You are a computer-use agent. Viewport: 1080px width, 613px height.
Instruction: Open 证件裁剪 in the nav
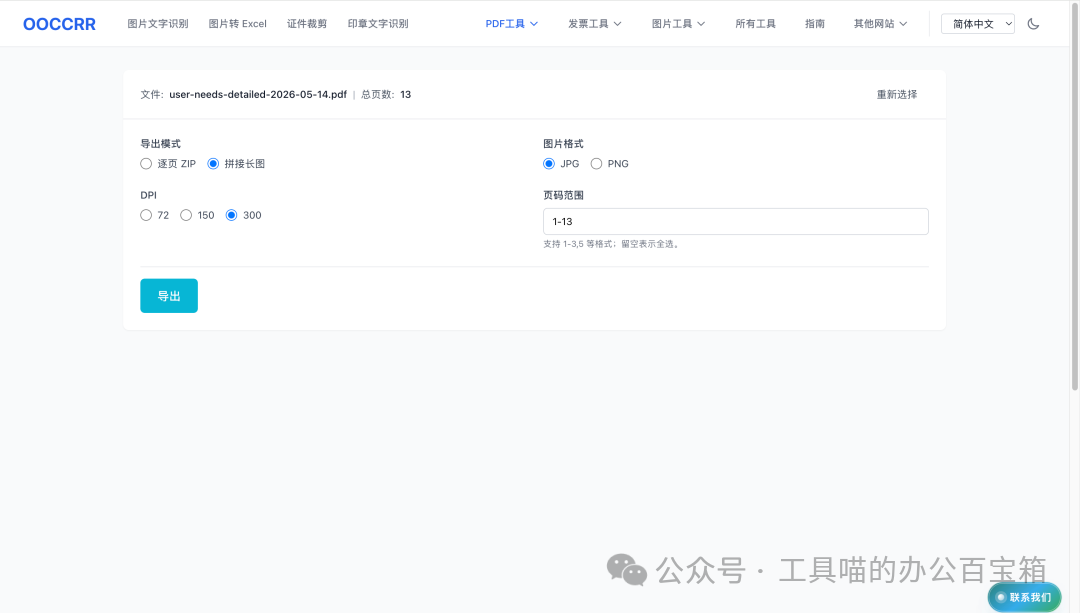click(307, 24)
